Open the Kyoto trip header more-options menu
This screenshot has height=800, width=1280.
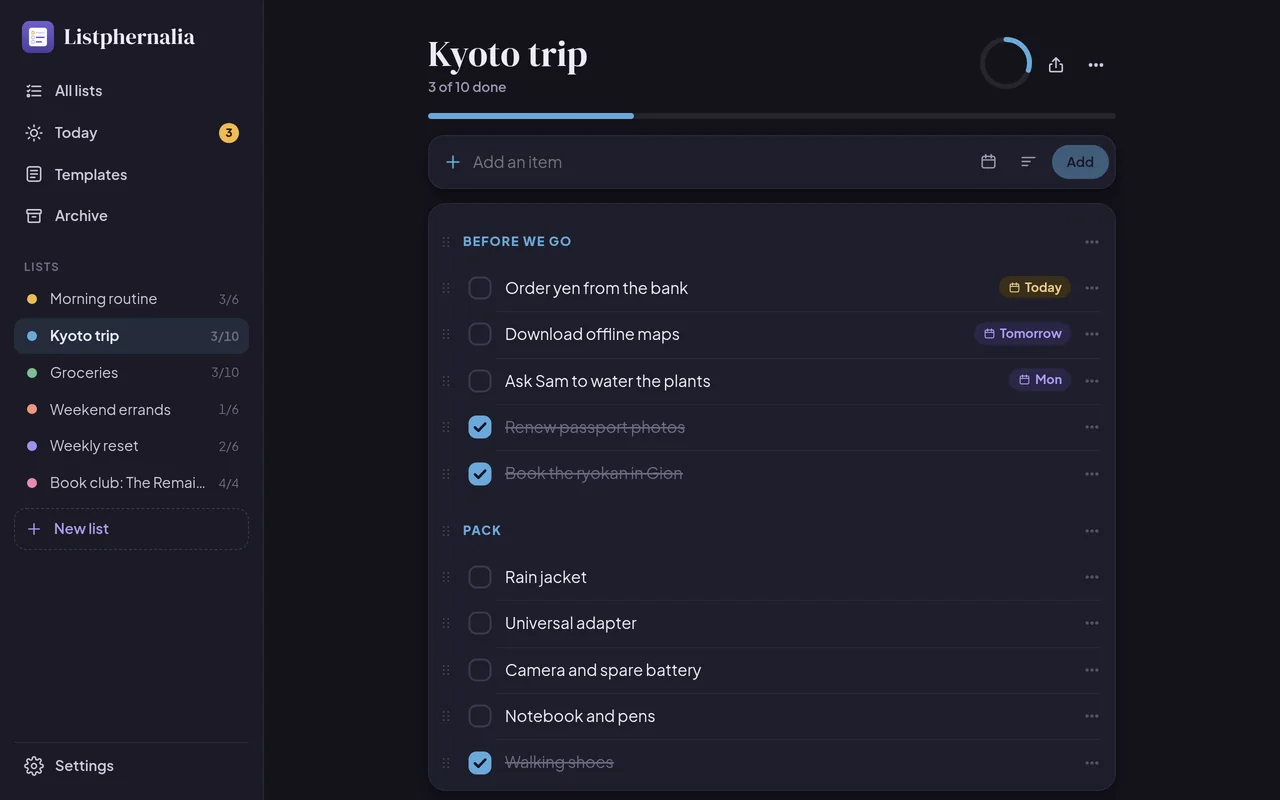1096,65
